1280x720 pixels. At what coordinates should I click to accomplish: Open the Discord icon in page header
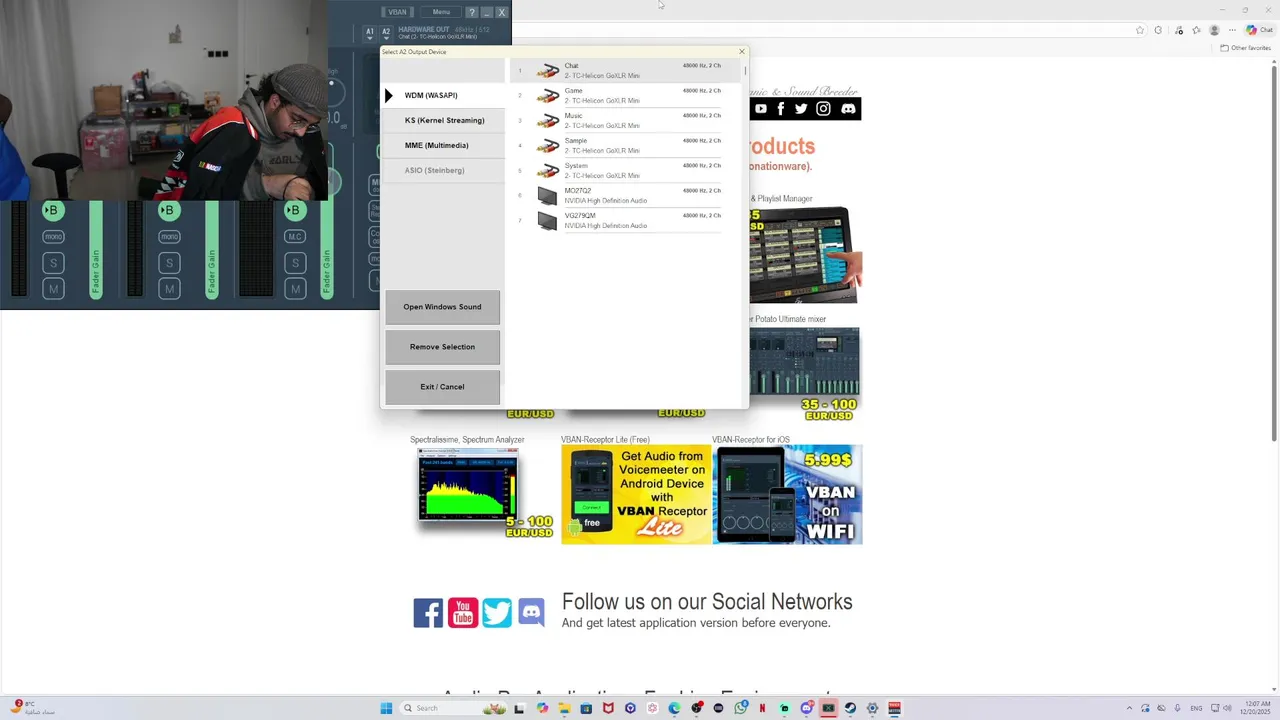tap(848, 109)
